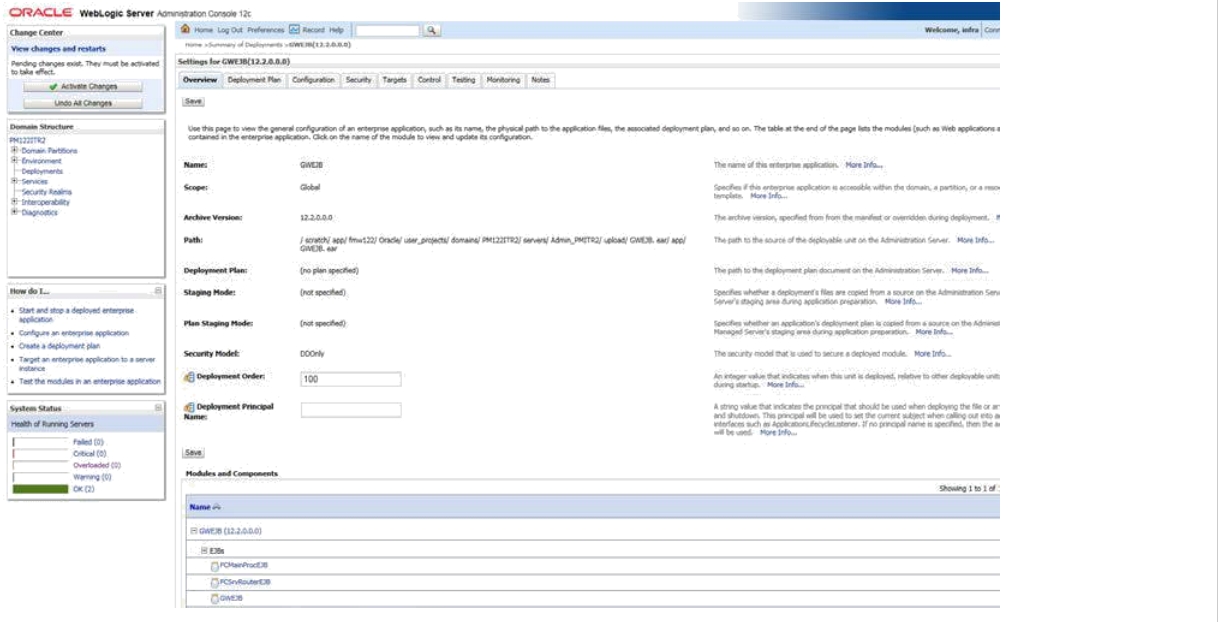Click in the toolbar search field
Screen dimensions: 1218x622
[x=387, y=31]
